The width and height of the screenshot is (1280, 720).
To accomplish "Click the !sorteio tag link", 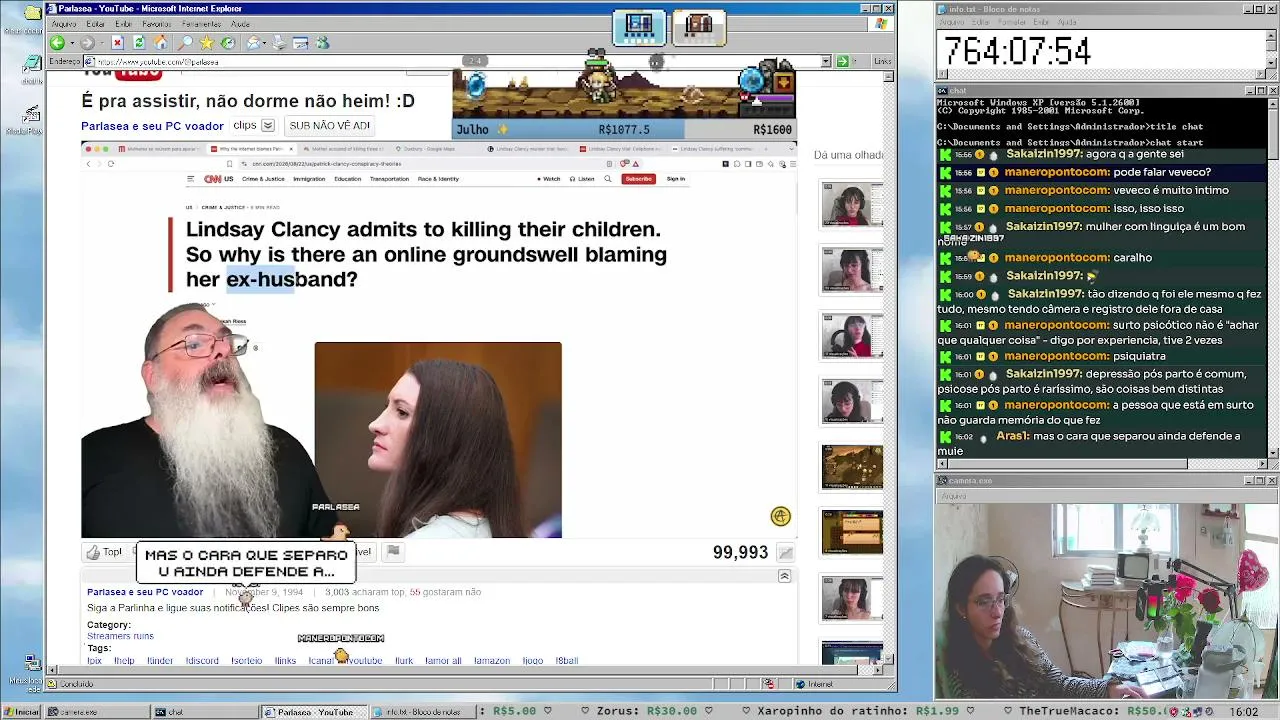I will [247, 661].
